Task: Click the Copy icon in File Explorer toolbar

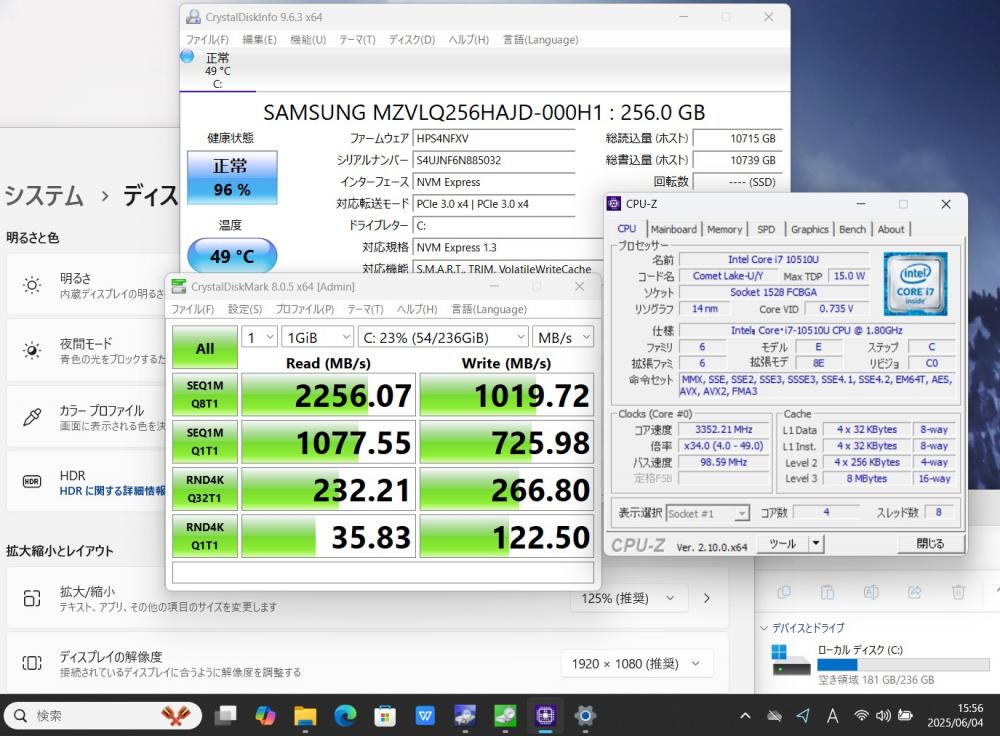Action: [784, 592]
